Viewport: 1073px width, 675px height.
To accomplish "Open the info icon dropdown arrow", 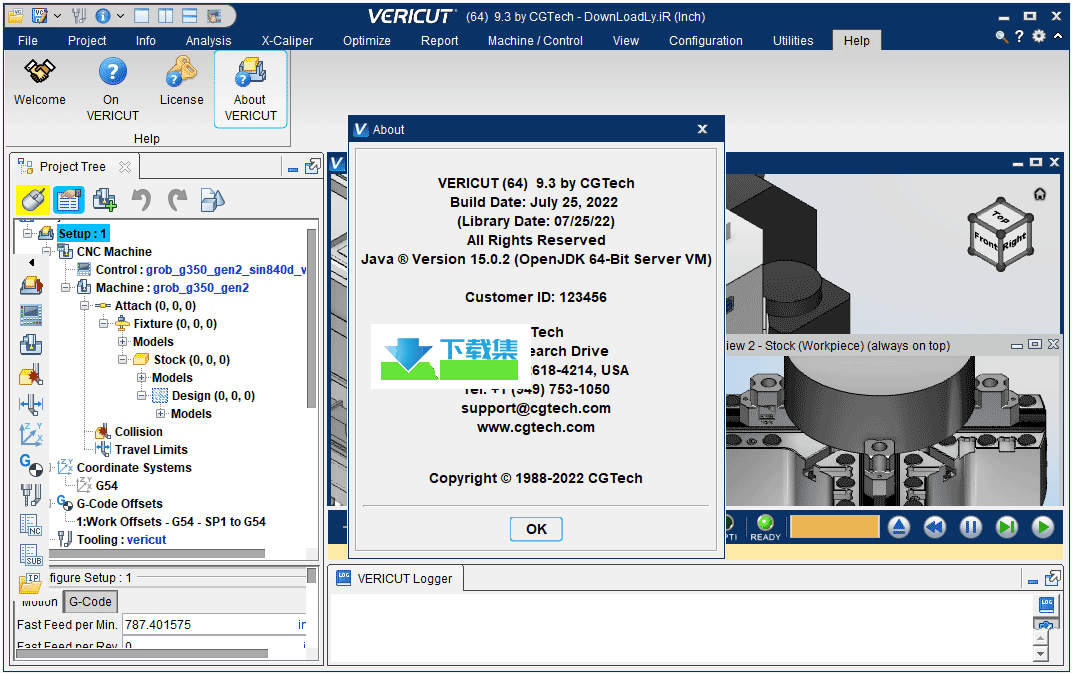I will [120, 15].
